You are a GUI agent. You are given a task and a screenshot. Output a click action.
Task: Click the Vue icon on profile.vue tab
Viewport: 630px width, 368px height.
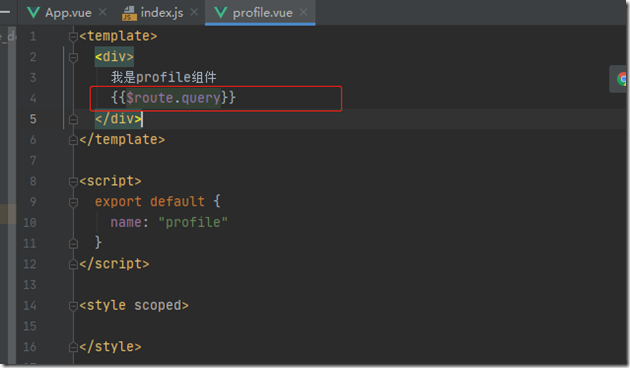coord(221,13)
